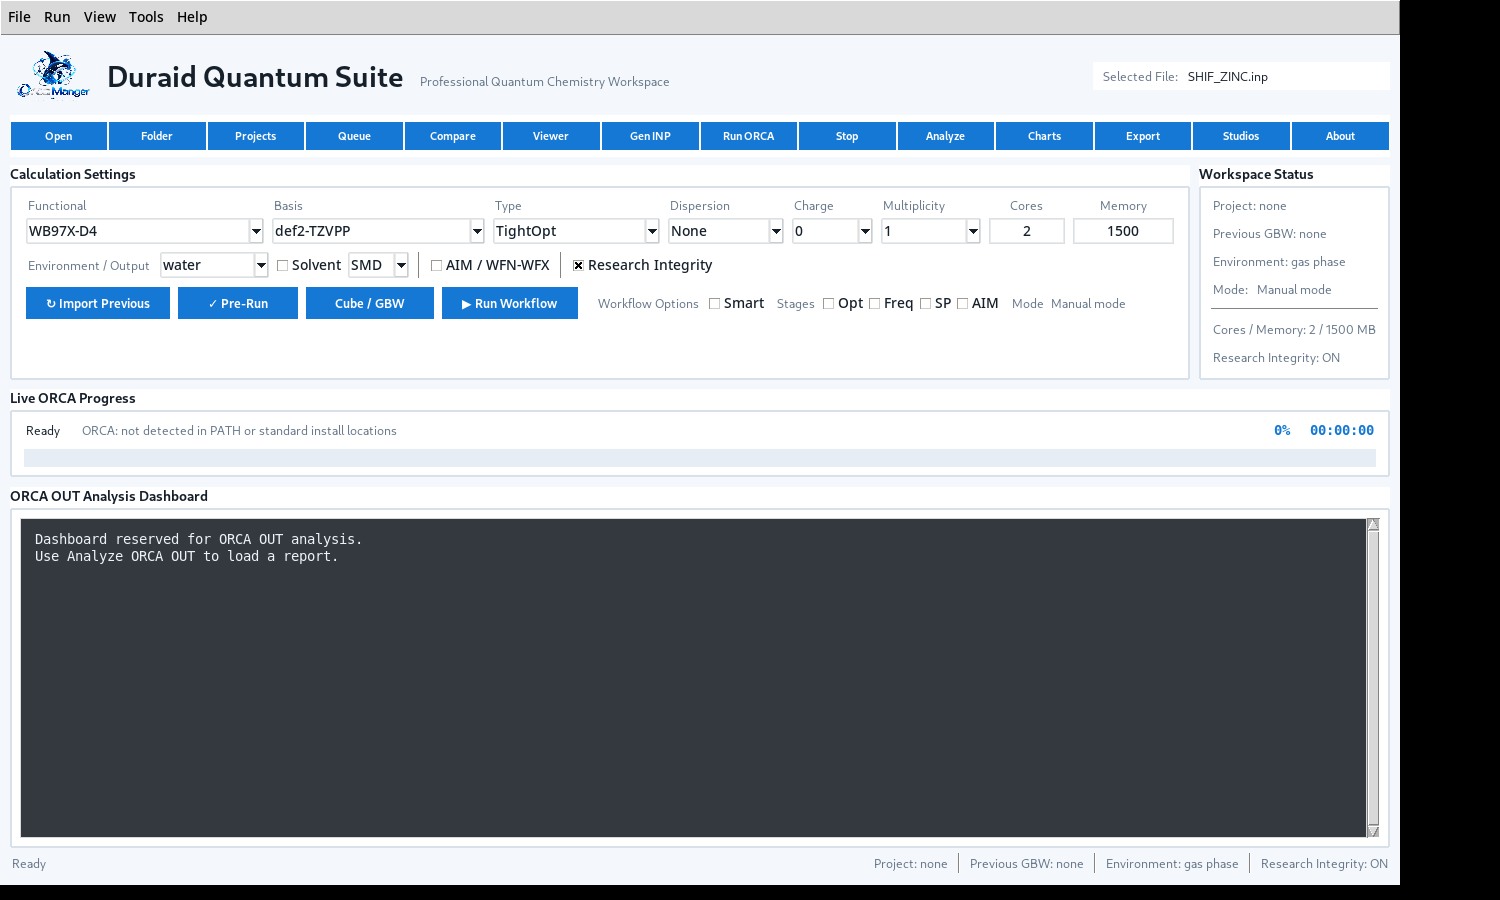
Task: Expand the Basis dropdown arrow
Action: click(477, 231)
